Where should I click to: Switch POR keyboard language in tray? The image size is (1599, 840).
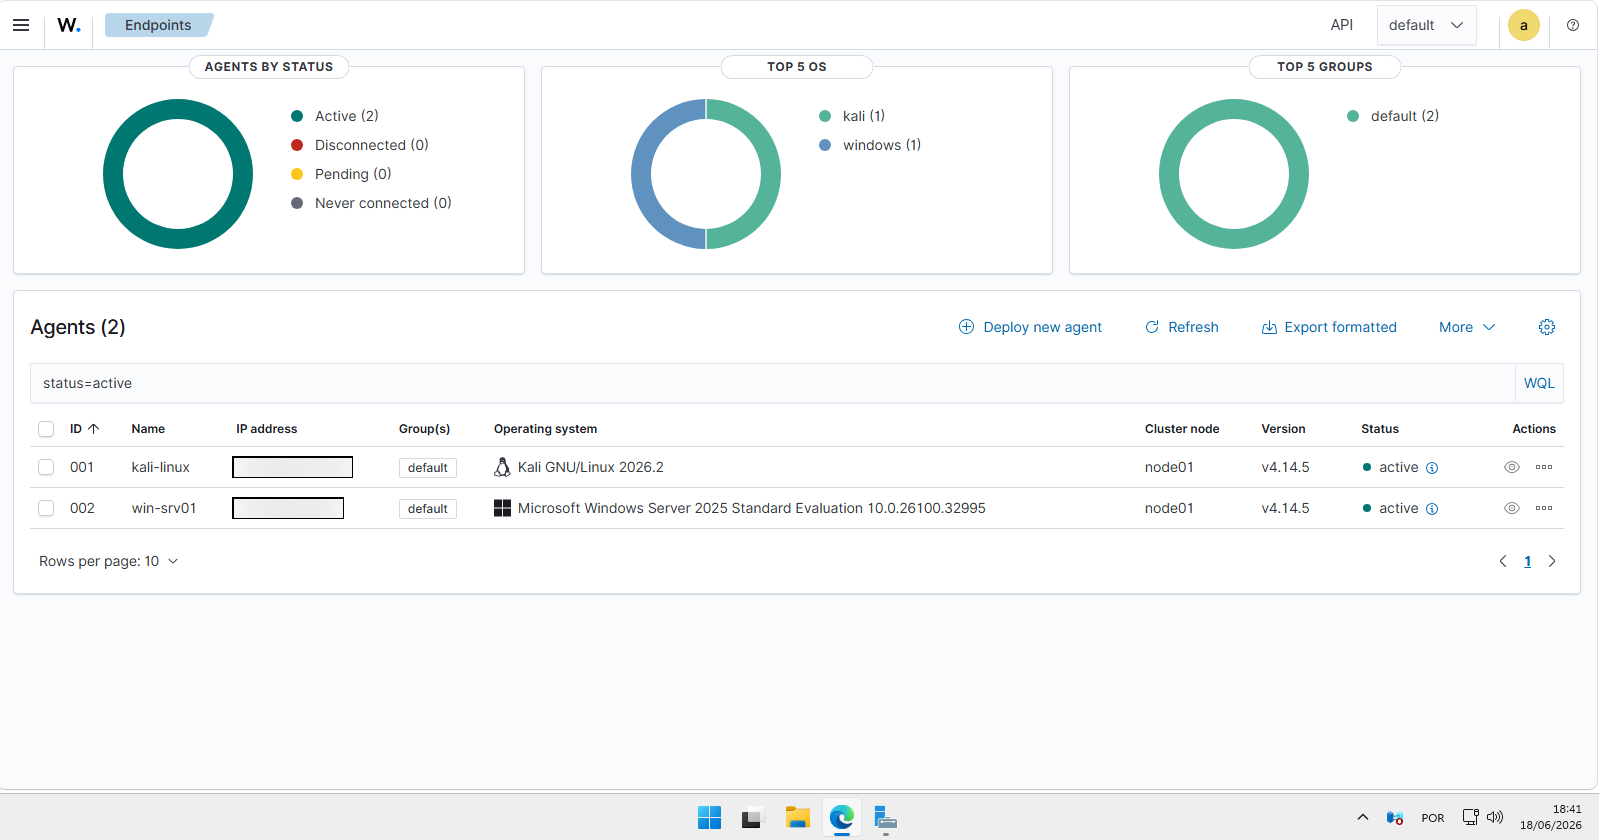pos(1433,818)
